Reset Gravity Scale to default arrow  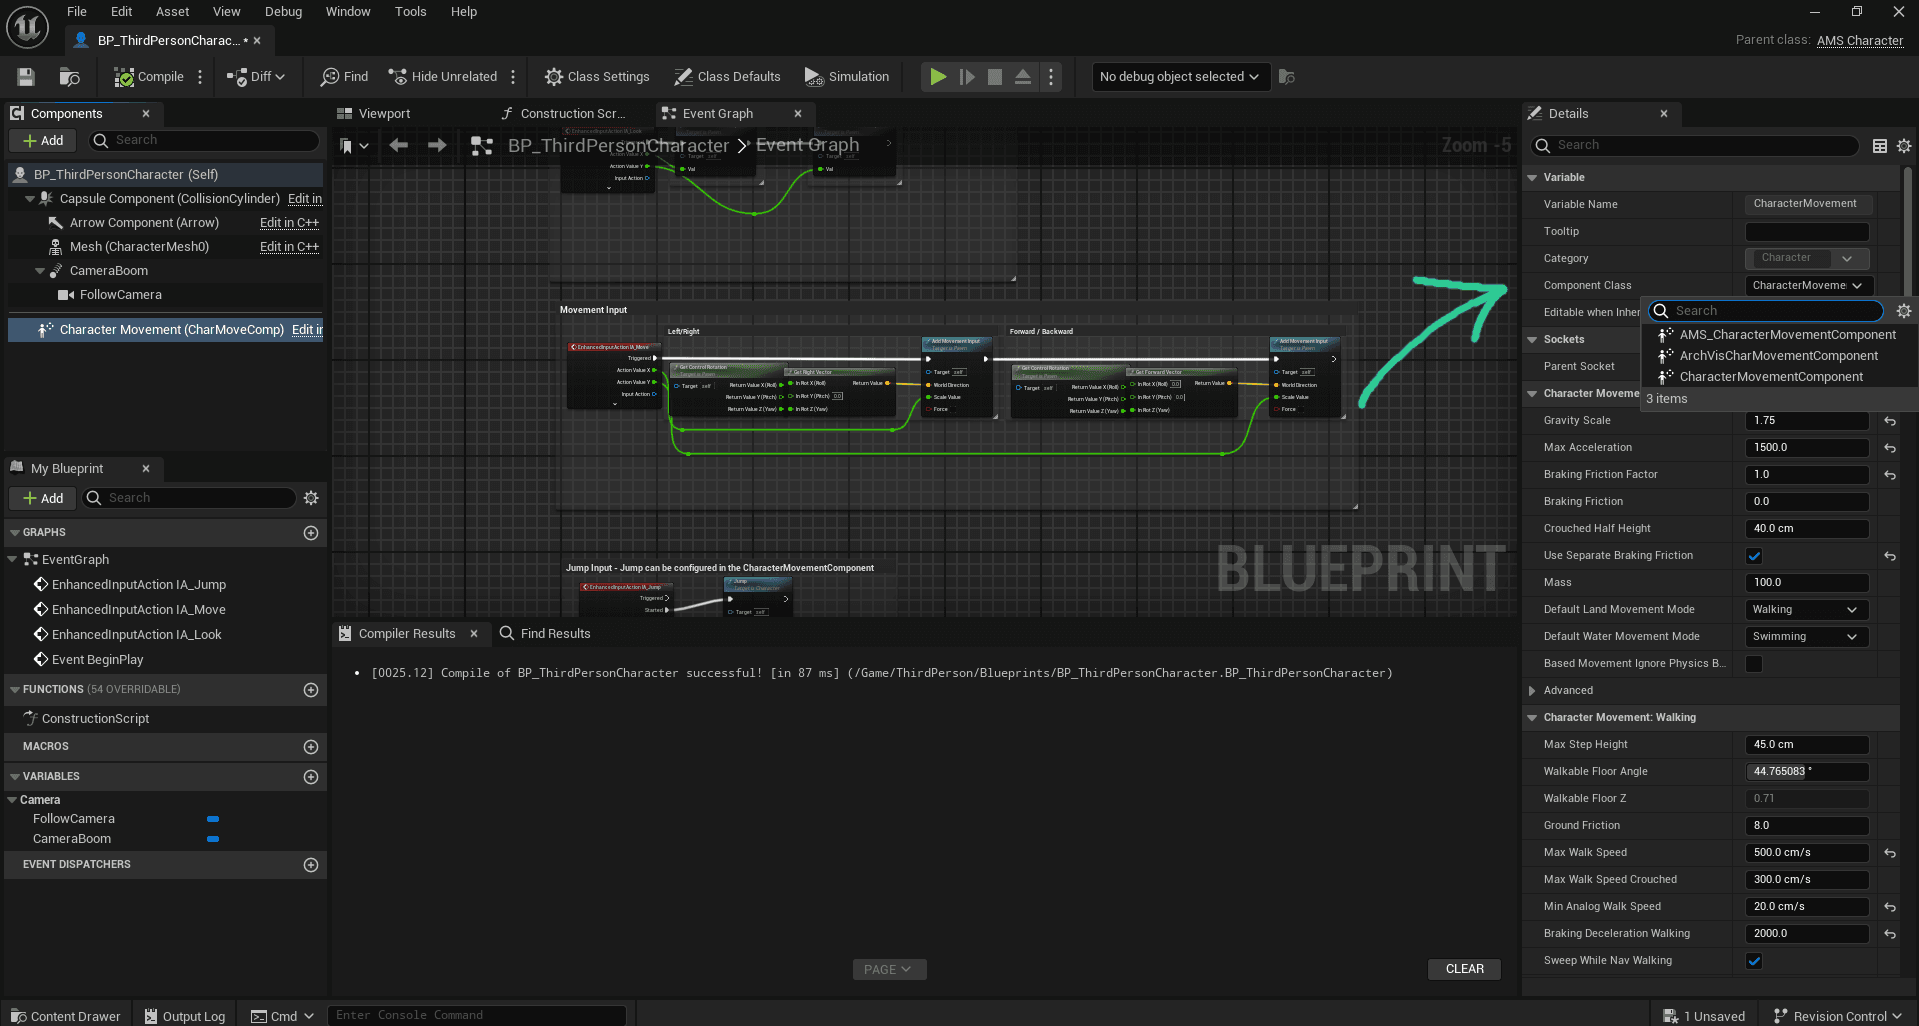point(1890,421)
